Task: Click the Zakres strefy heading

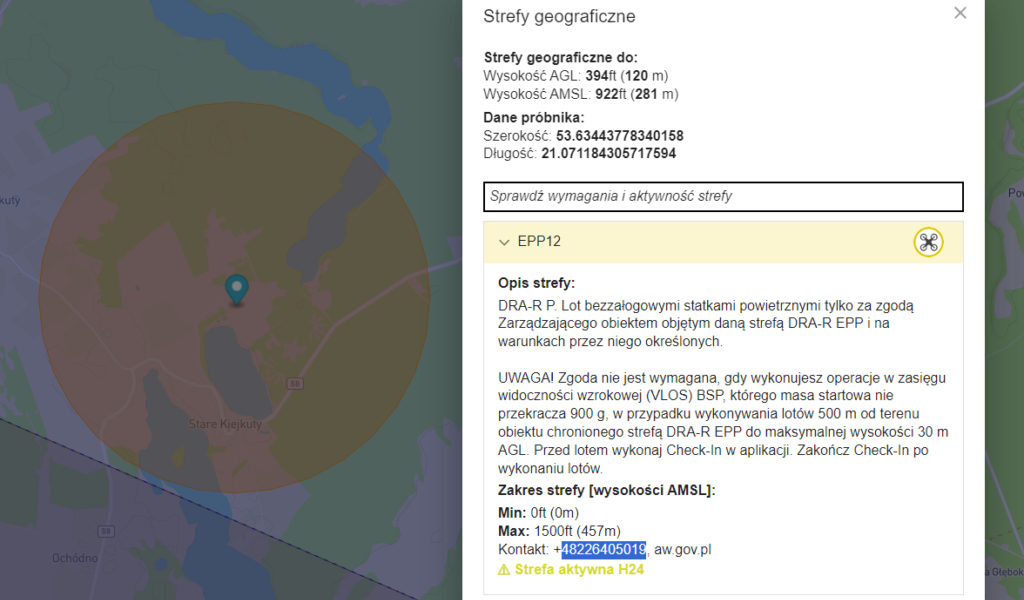Action: (606, 490)
